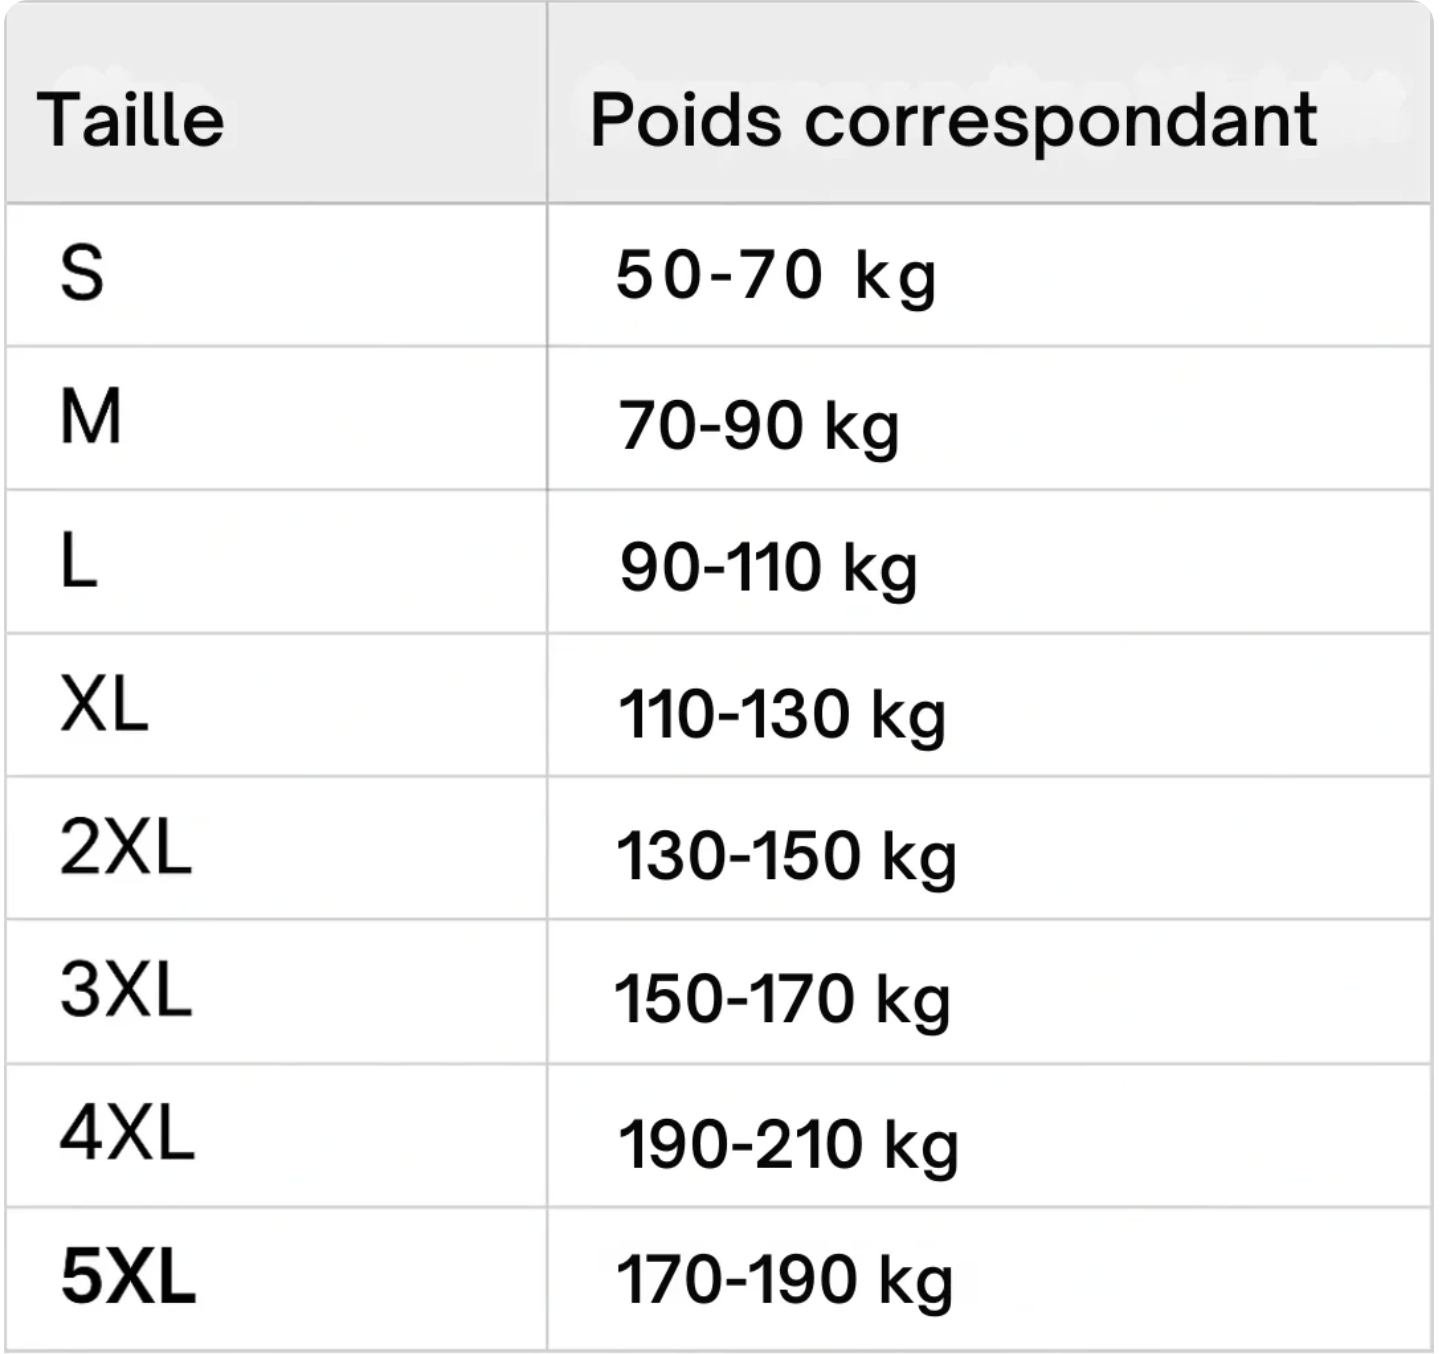
Task: Click the 150-170 kg weight cell
Action: 782,999
